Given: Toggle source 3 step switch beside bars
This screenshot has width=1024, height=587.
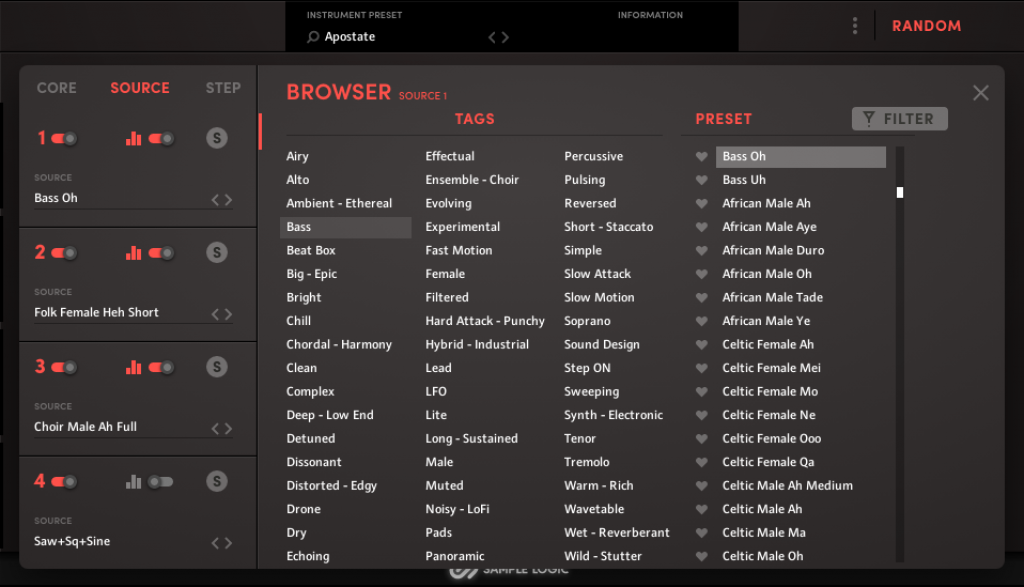Looking at the screenshot, I should [161, 367].
